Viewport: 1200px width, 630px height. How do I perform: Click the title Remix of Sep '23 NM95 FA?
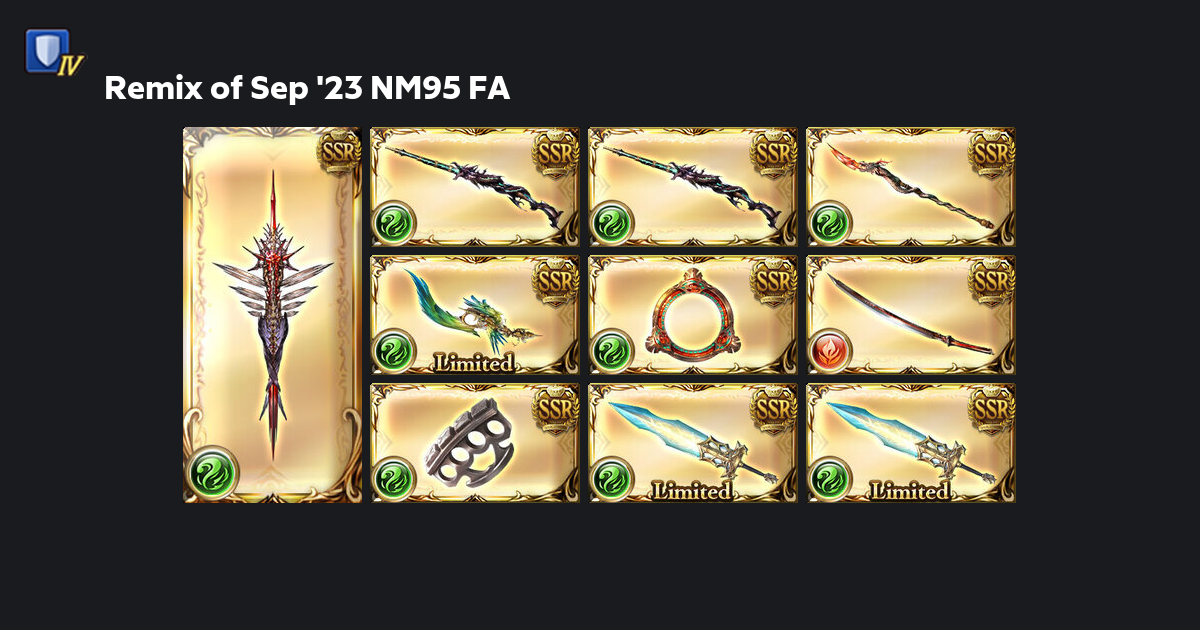[x=308, y=89]
